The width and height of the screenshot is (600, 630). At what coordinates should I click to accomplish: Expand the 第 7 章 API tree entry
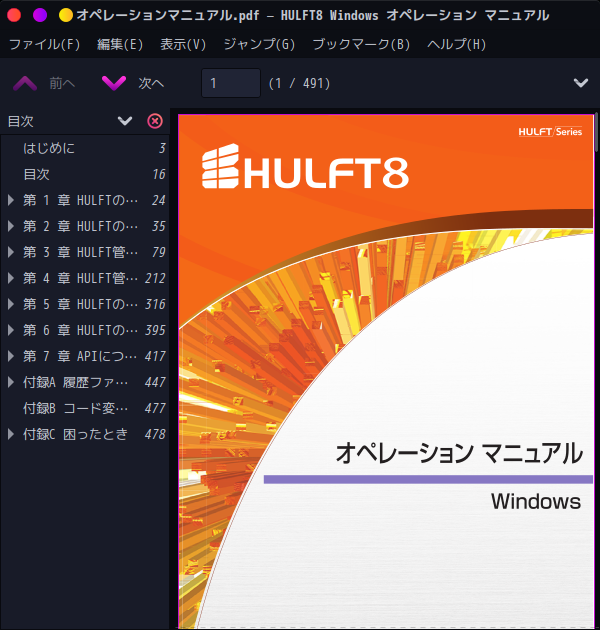11,356
